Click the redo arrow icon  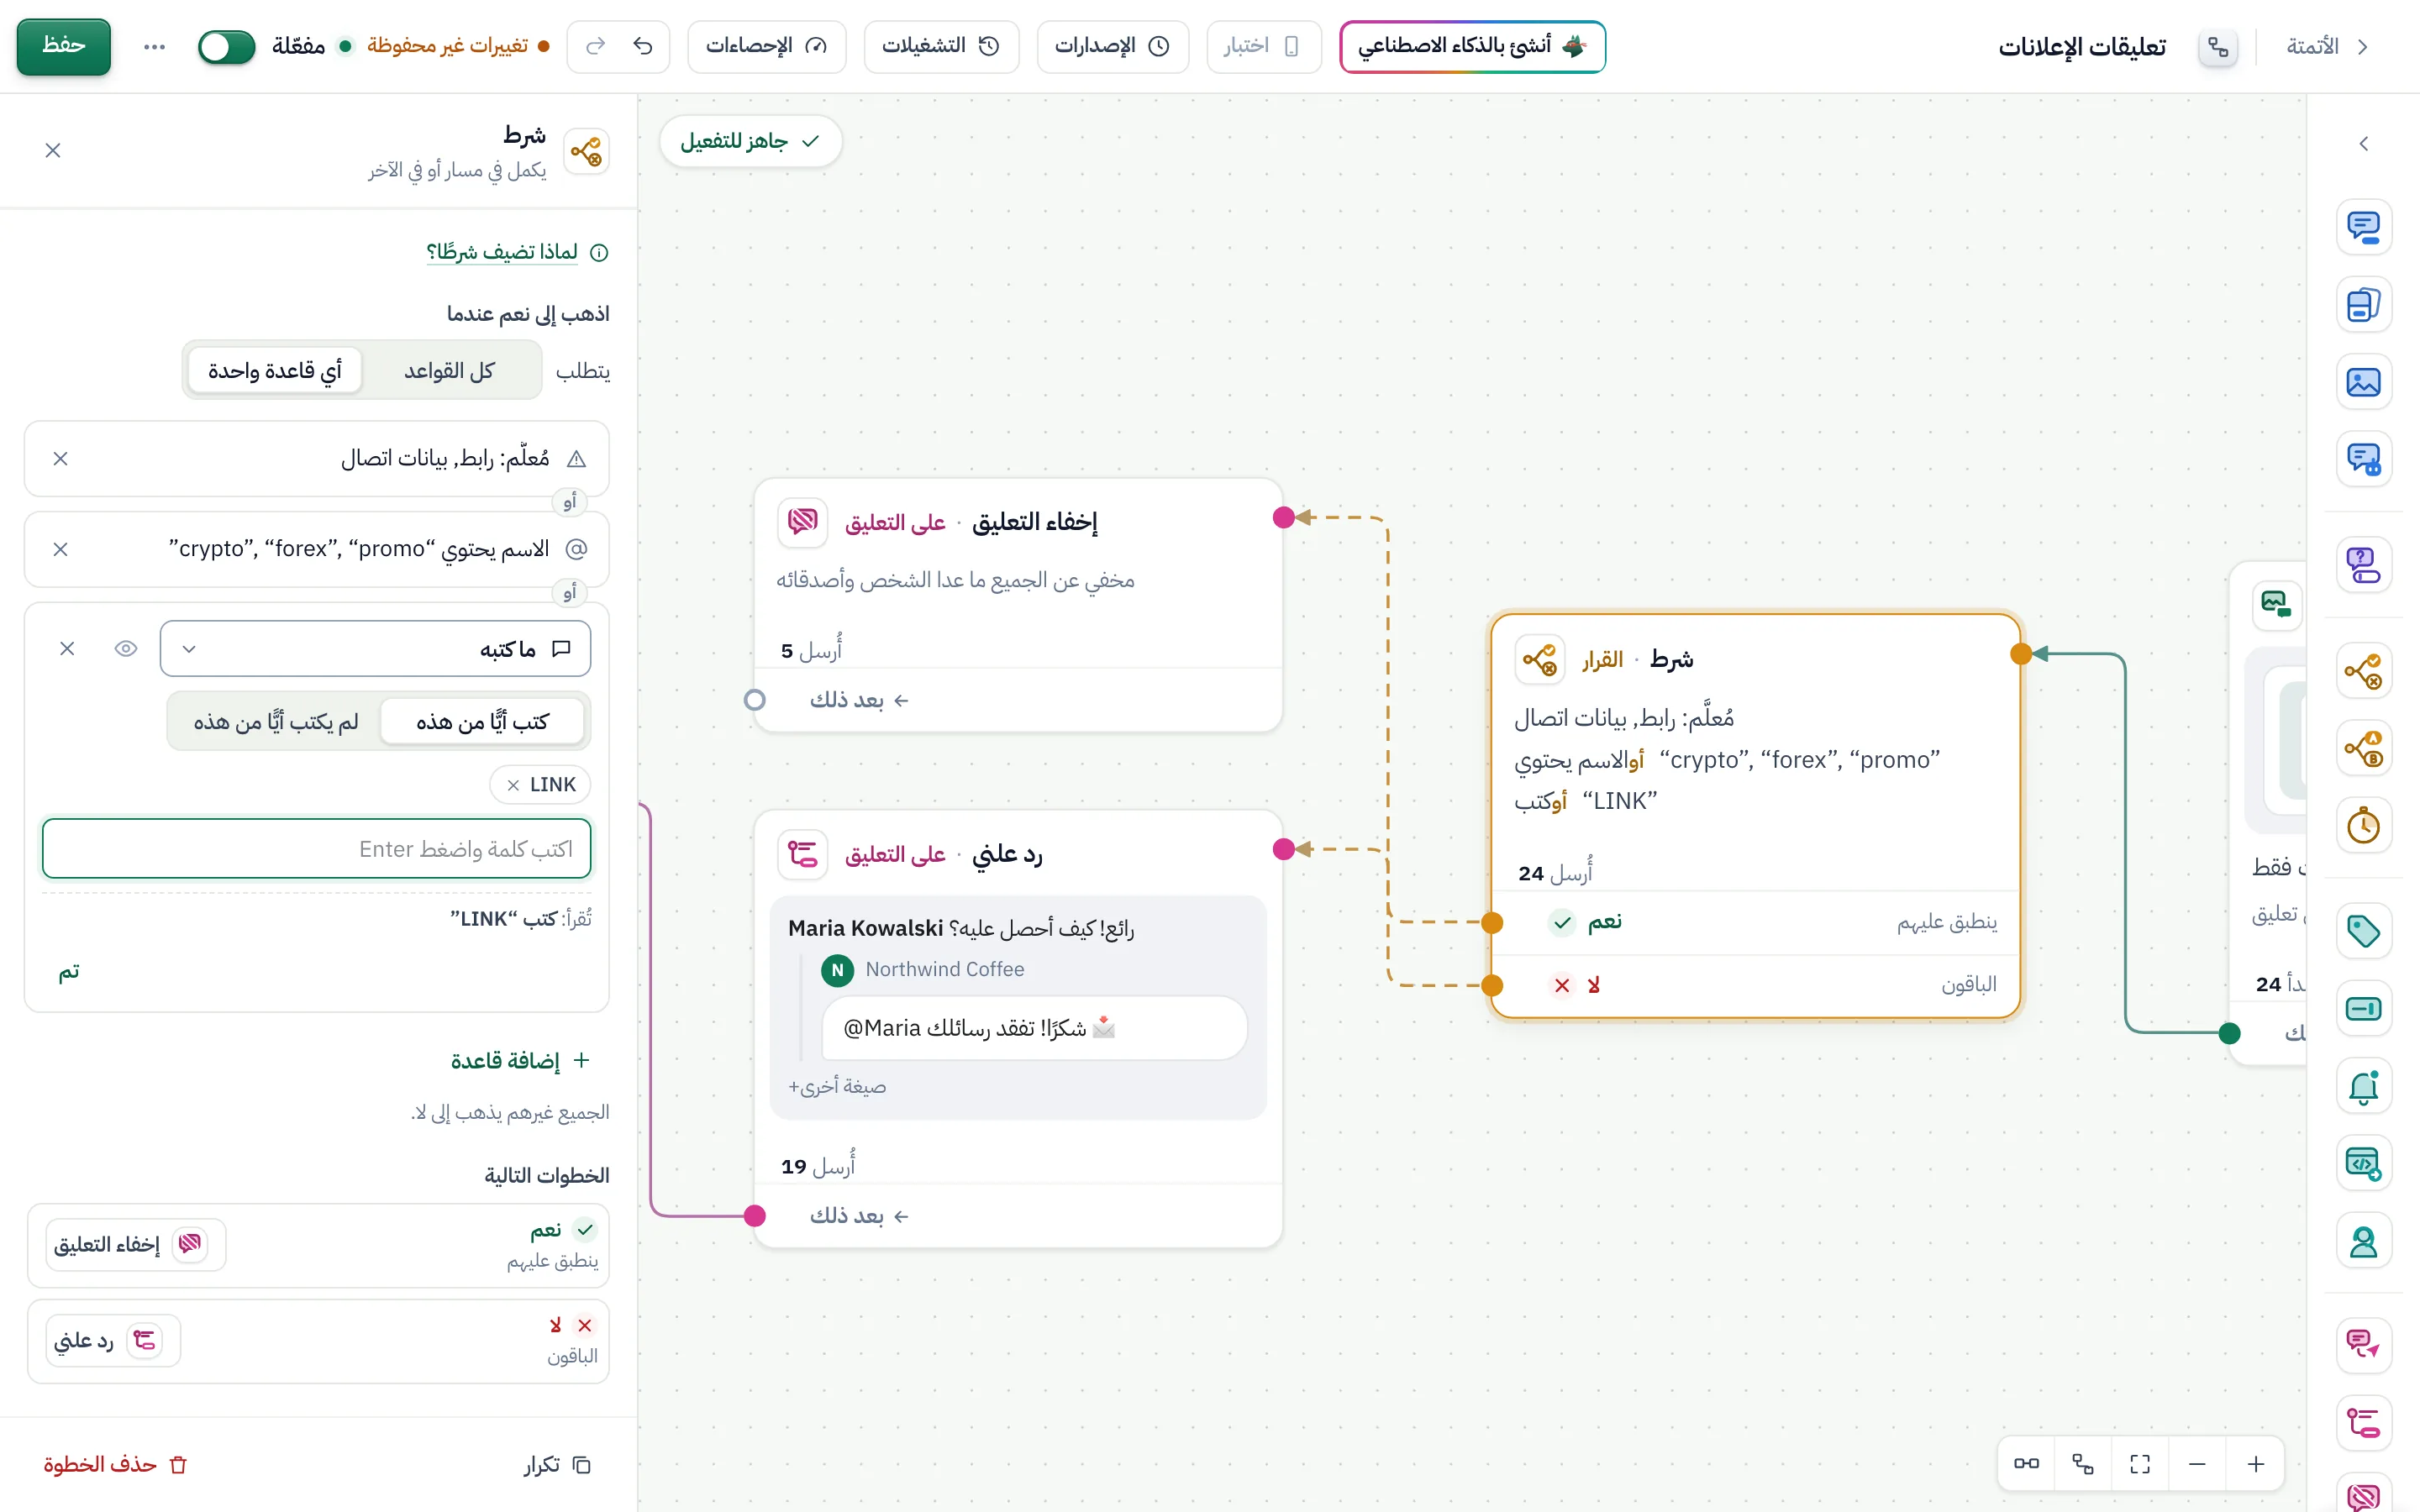596,46
